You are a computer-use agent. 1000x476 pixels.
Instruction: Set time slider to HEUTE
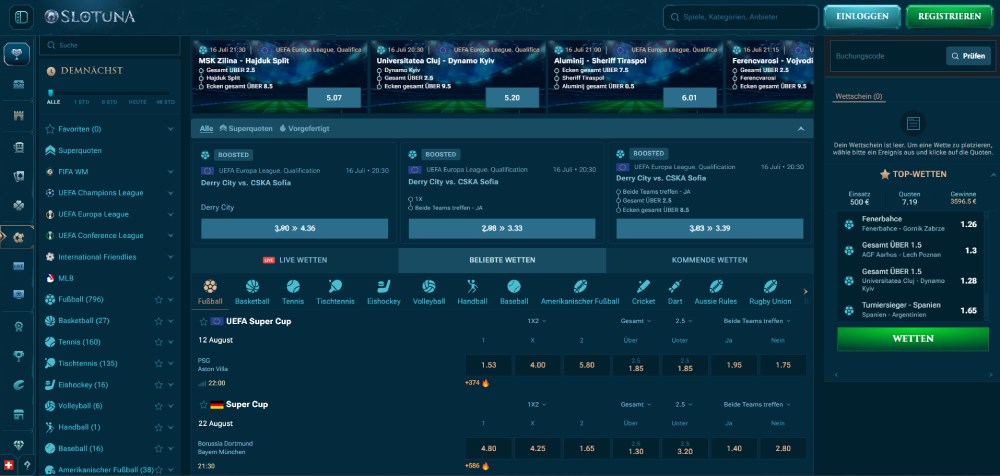[x=137, y=101]
